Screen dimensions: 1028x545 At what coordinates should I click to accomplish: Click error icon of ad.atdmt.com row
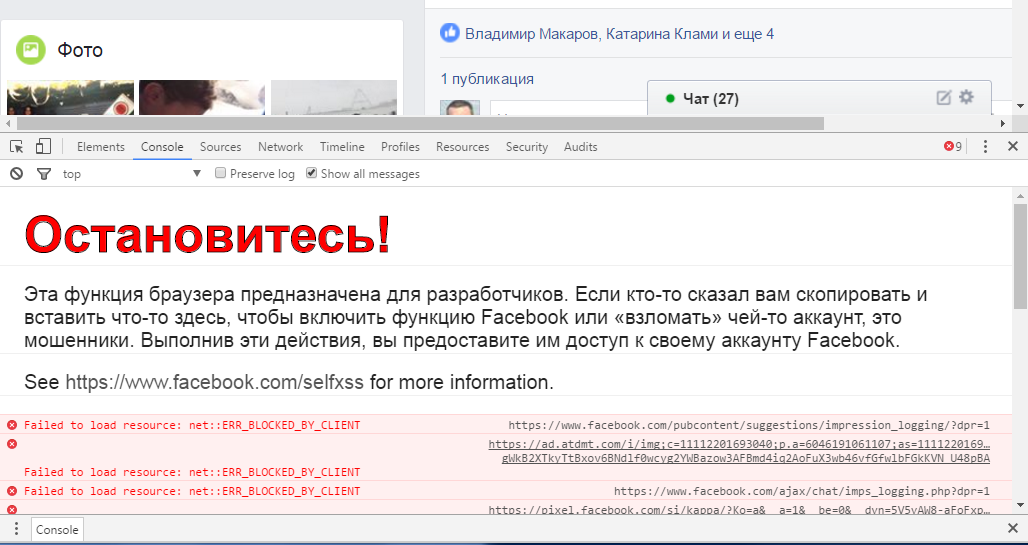tap(12, 444)
